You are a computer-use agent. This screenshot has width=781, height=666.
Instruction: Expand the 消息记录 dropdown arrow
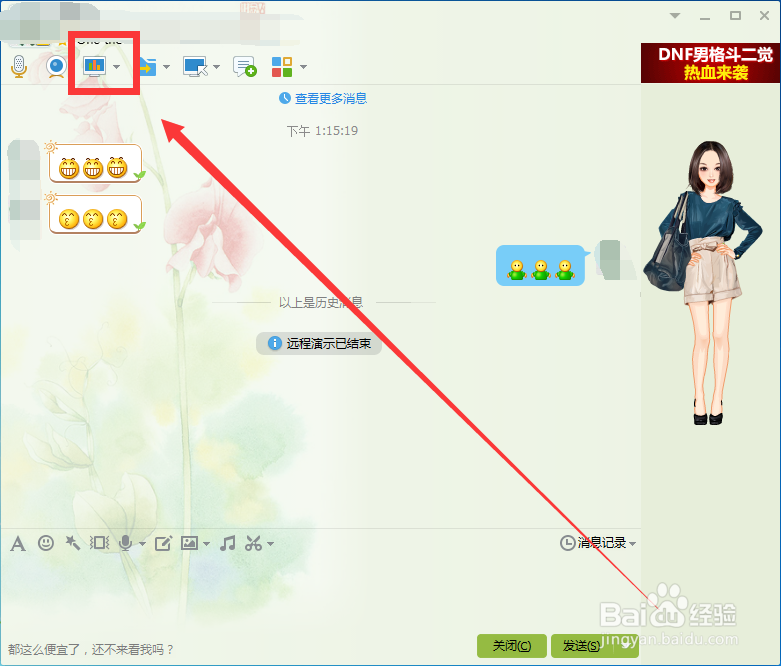click(x=633, y=543)
